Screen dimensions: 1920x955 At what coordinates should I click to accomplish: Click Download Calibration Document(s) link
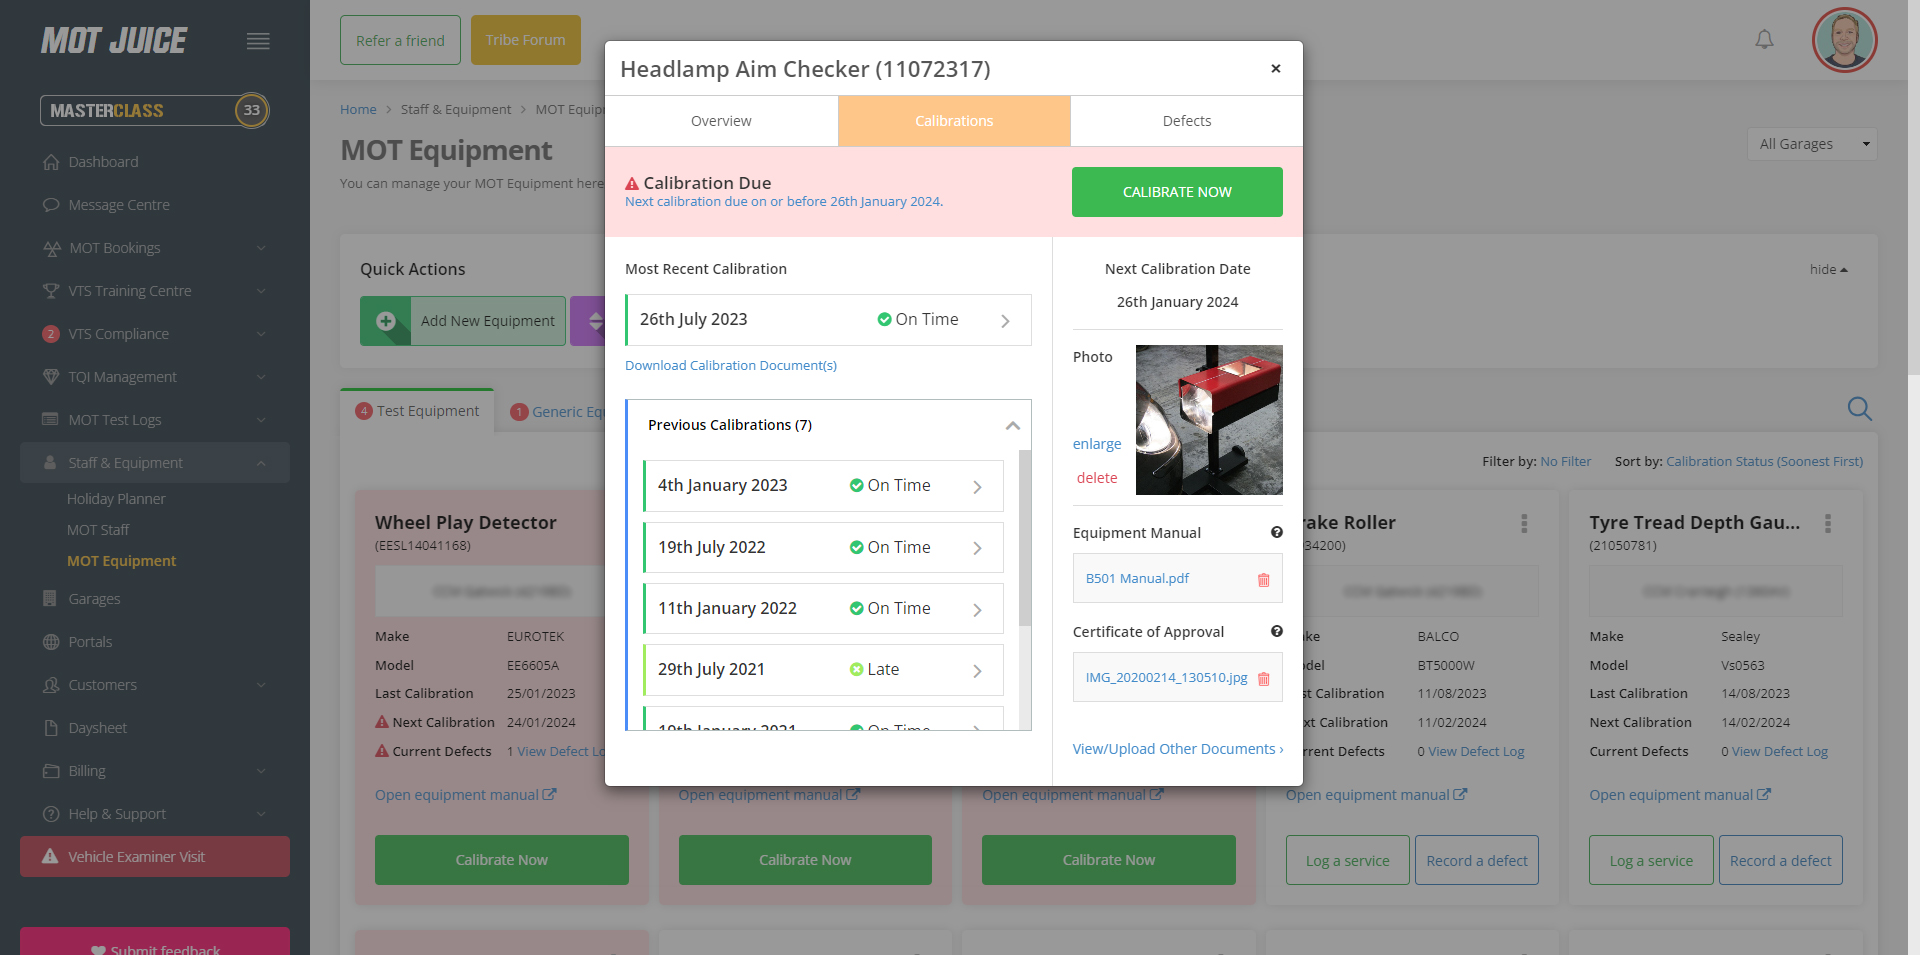click(x=730, y=366)
